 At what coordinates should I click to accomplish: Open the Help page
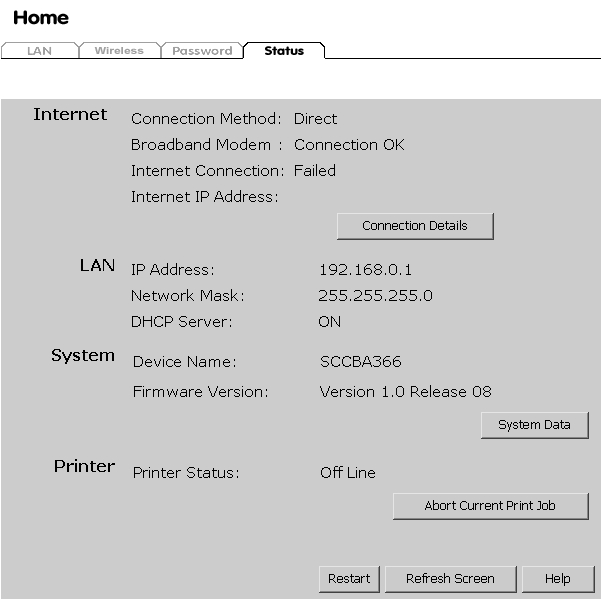click(558, 579)
